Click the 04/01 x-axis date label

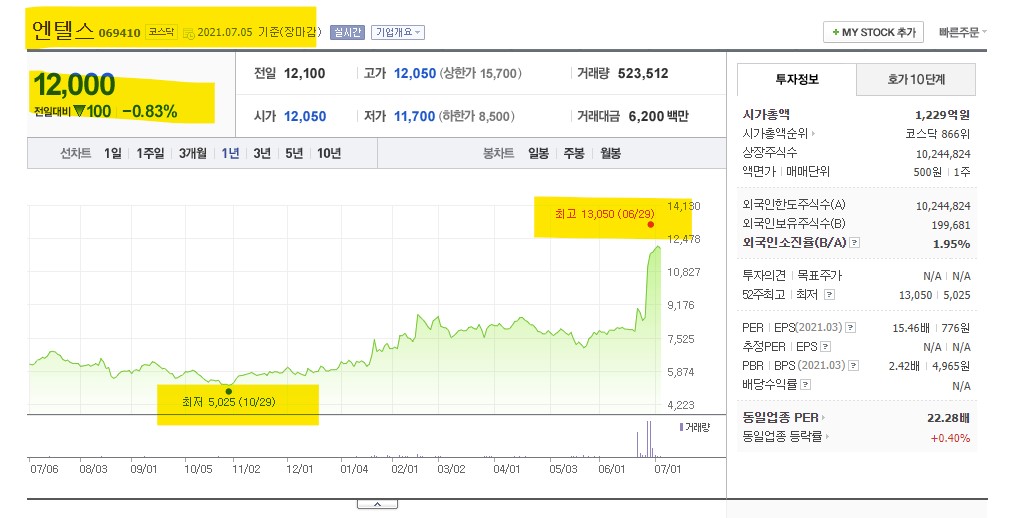pyautogui.click(x=506, y=469)
